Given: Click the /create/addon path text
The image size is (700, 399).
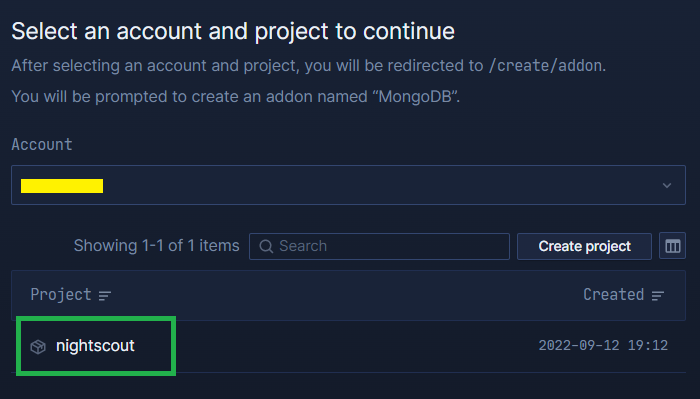Looking at the screenshot, I should click(x=547, y=66).
